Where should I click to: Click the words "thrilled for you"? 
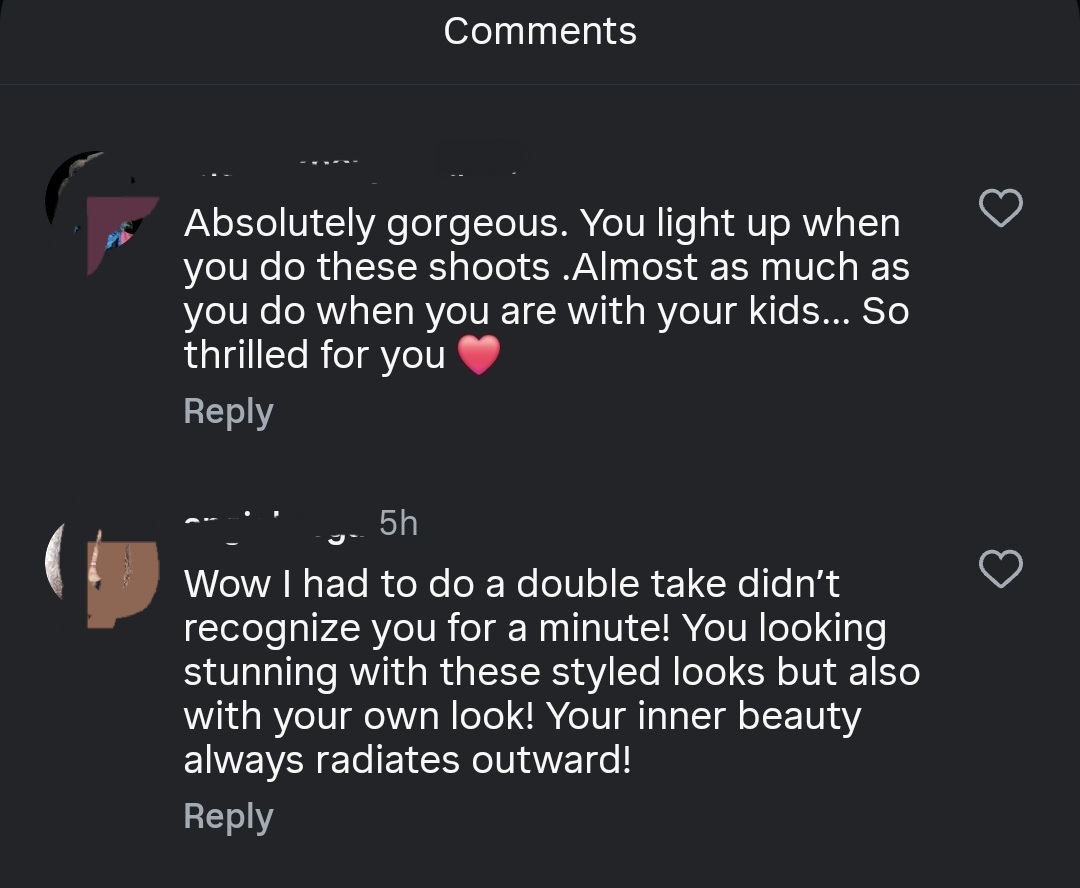314,355
